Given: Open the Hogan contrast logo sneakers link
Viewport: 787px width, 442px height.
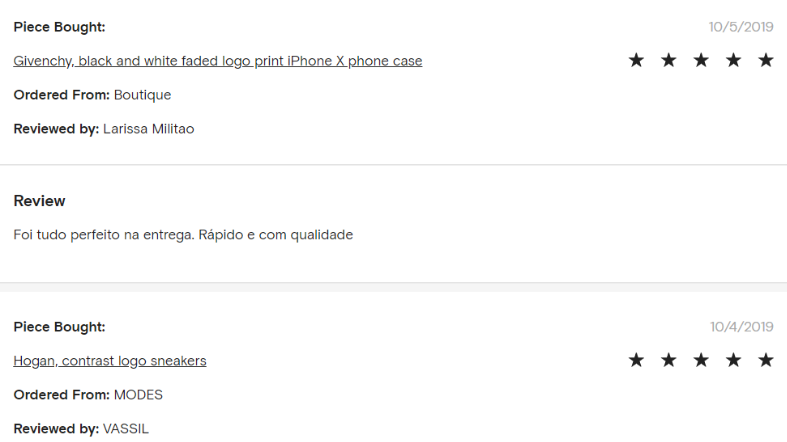Looking at the screenshot, I should (110, 361).
